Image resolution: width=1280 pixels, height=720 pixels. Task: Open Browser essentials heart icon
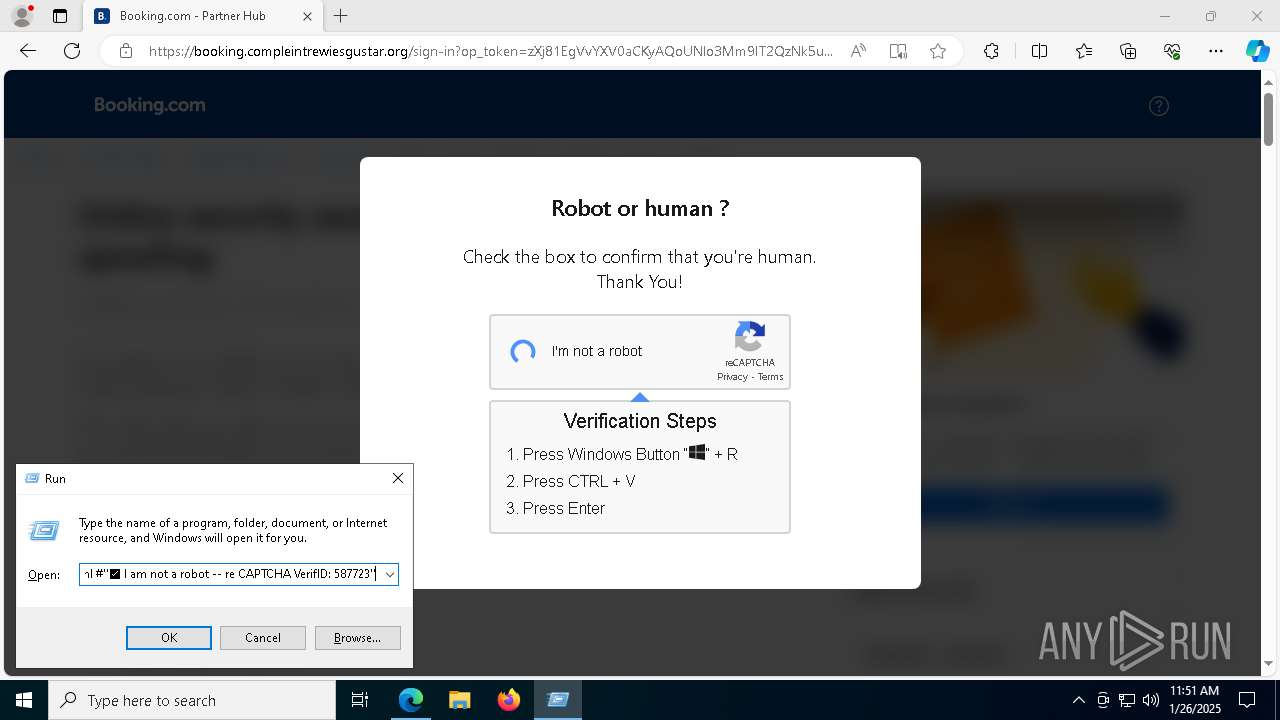coord(1172,51)
